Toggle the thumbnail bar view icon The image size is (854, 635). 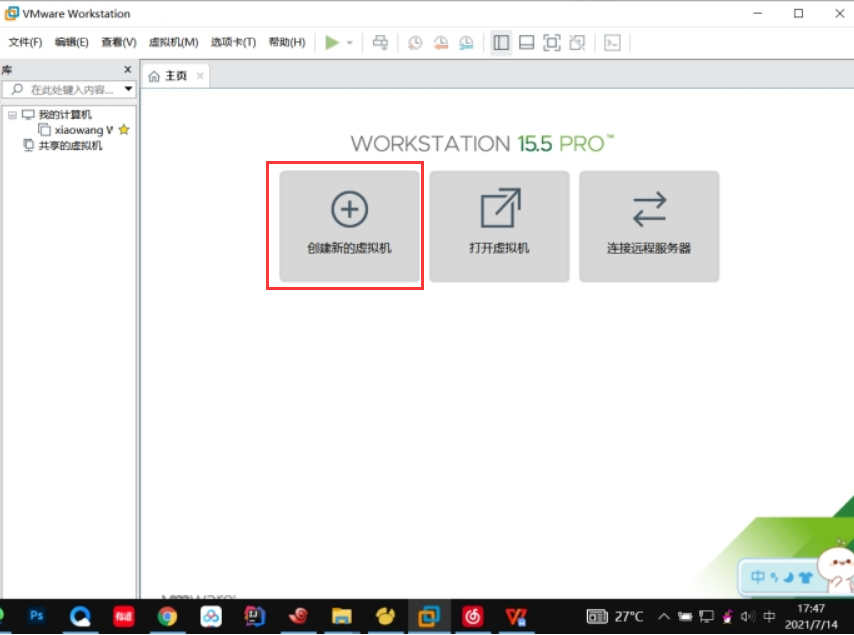coord(526,42)
